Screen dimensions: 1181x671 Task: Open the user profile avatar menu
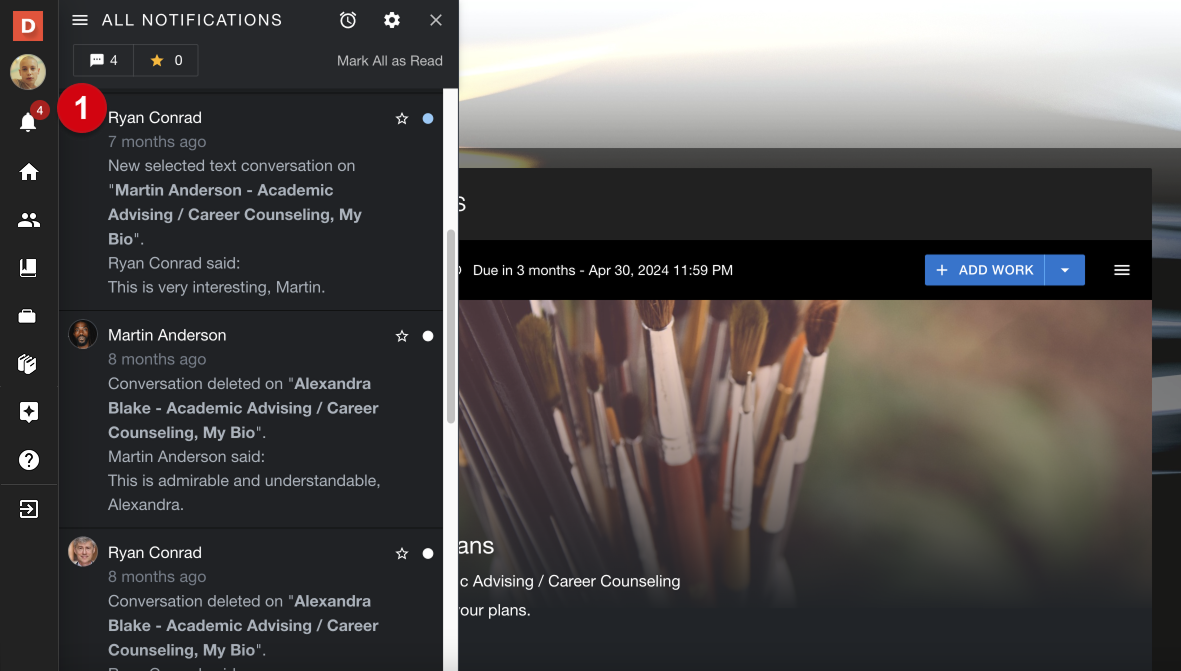coord(28,72)
